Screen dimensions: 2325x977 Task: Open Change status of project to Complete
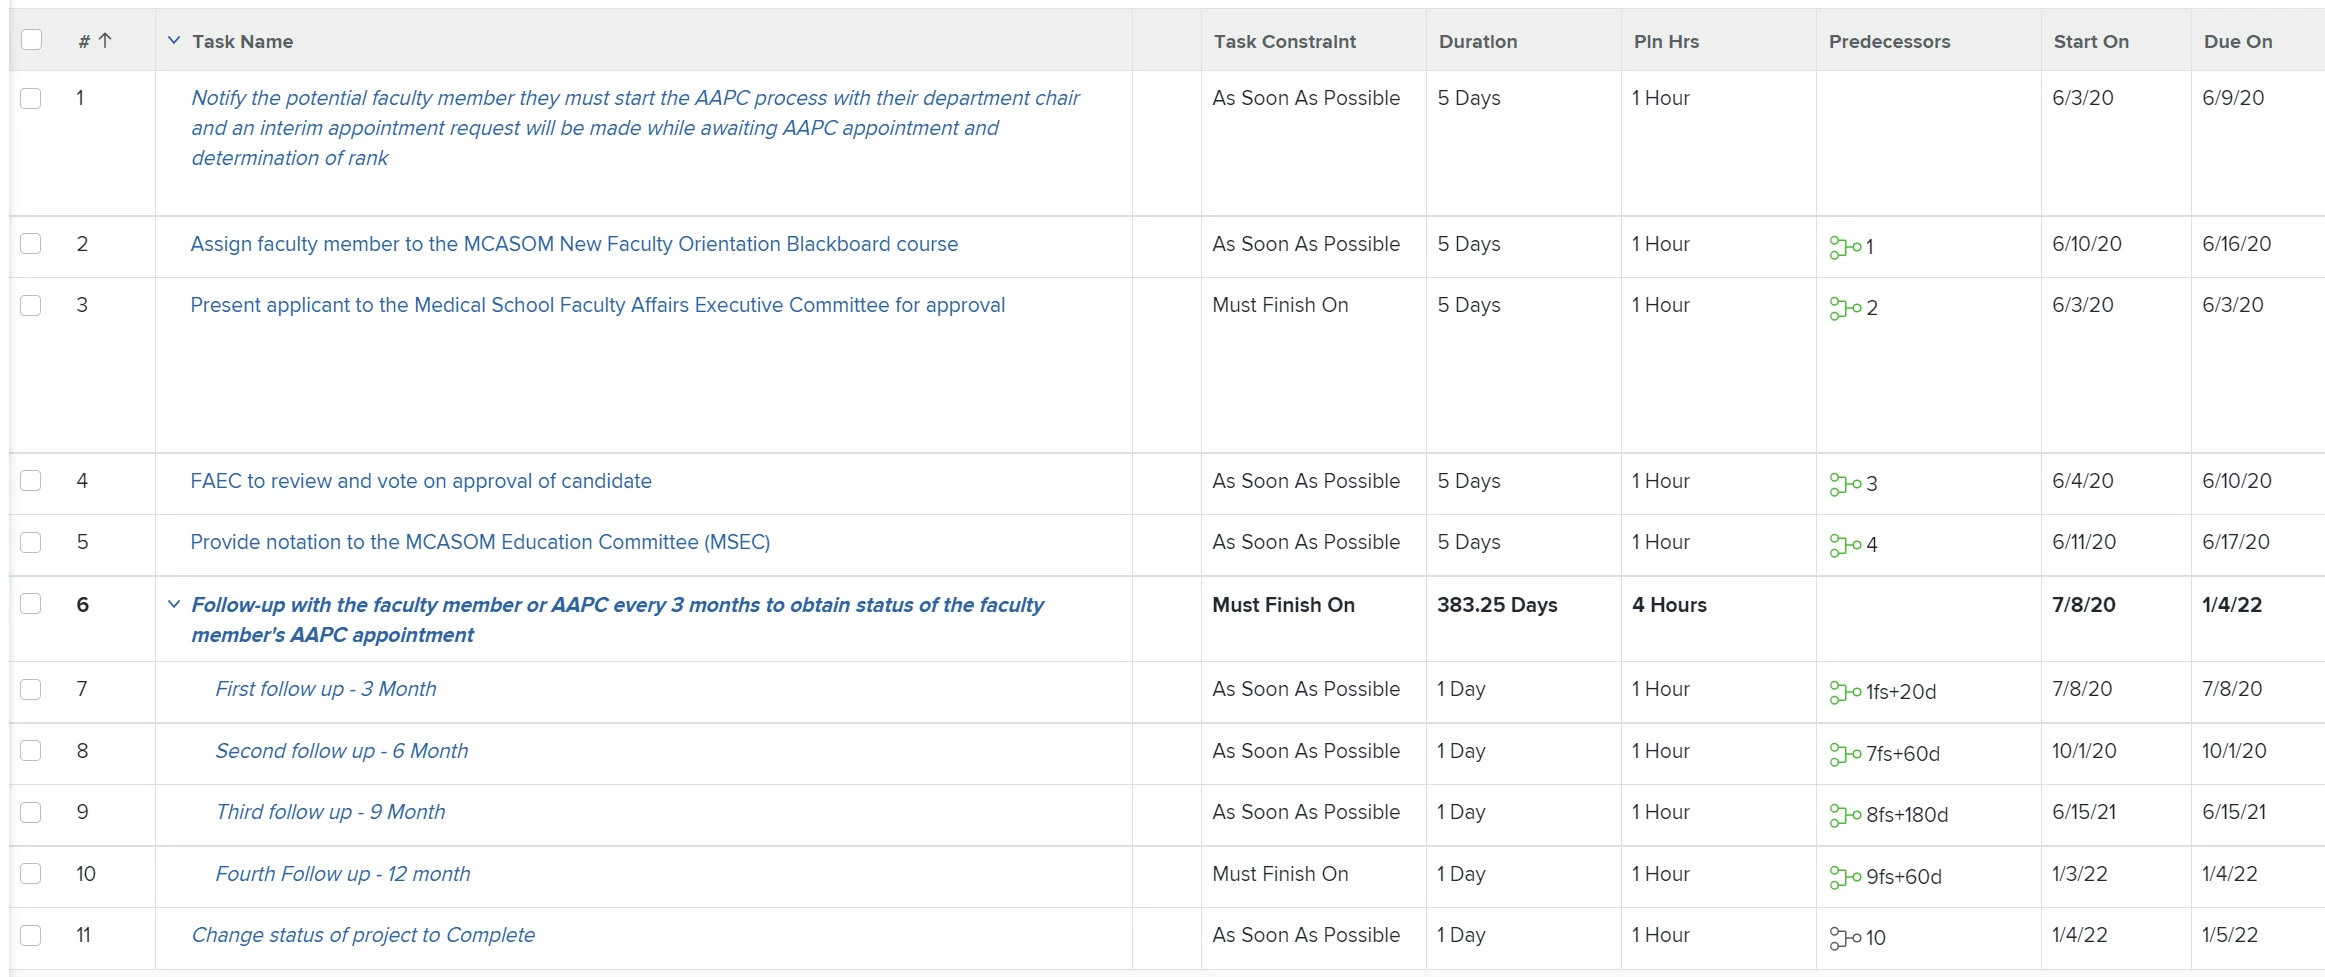pyautogui.click(x=363, y=935)
